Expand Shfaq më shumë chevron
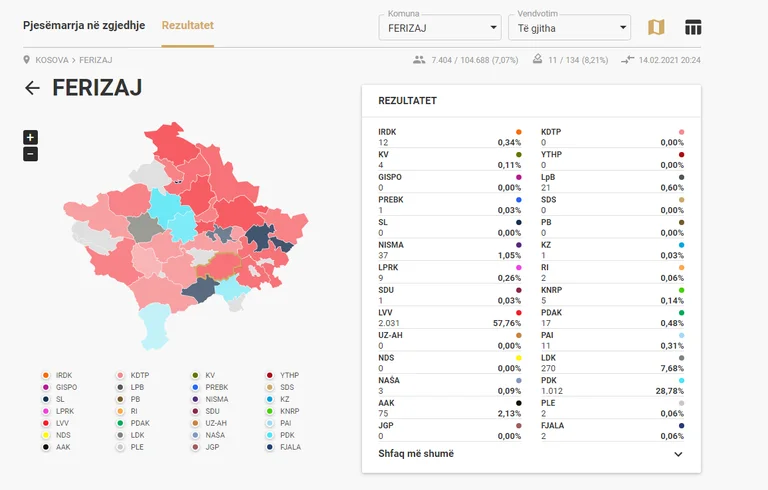Screen dimensions: 768x490 click(x=678, y=454)
